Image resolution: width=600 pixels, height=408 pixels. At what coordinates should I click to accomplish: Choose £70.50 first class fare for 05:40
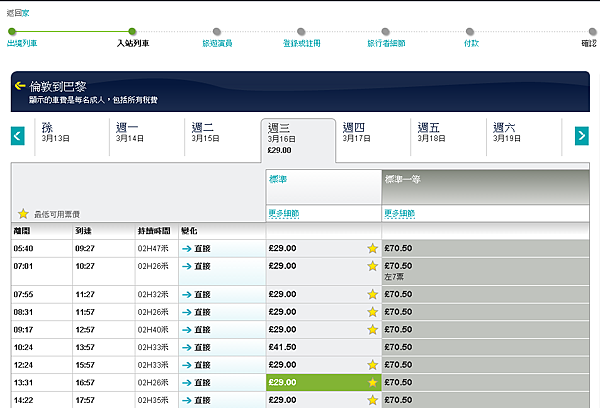(485, 248)
